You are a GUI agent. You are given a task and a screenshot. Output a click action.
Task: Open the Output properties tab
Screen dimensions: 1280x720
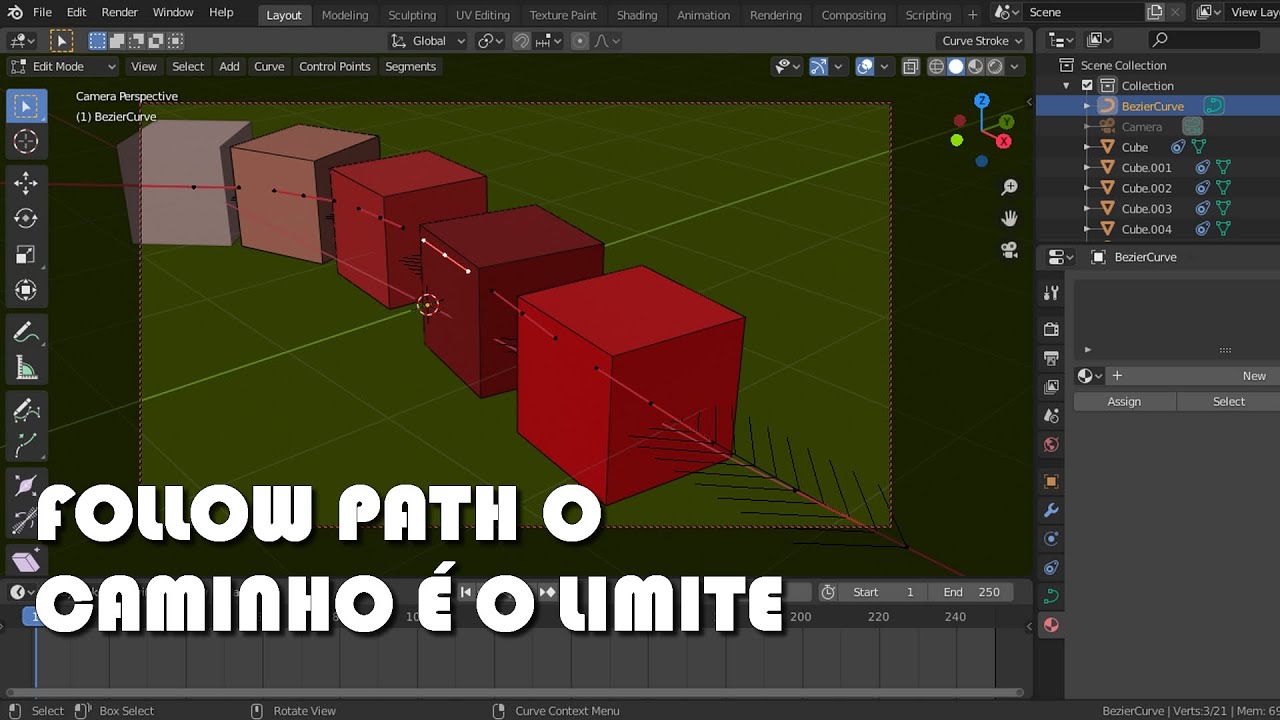[x=1051, y=358]
